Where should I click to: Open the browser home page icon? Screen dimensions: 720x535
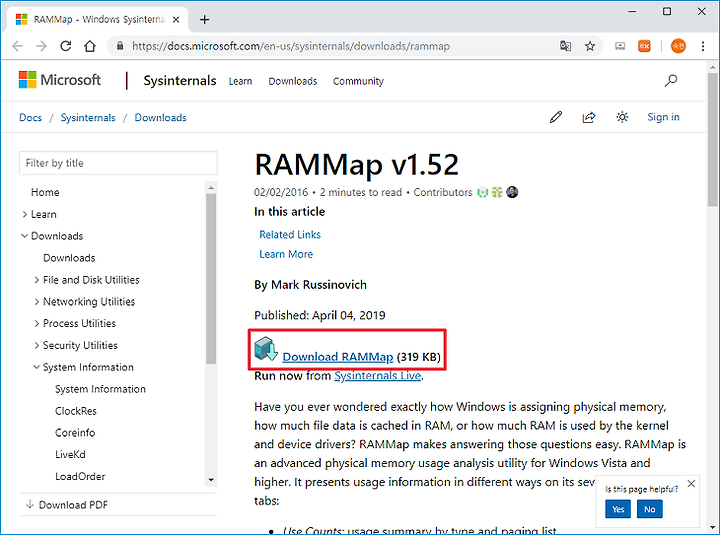point(90,46)
